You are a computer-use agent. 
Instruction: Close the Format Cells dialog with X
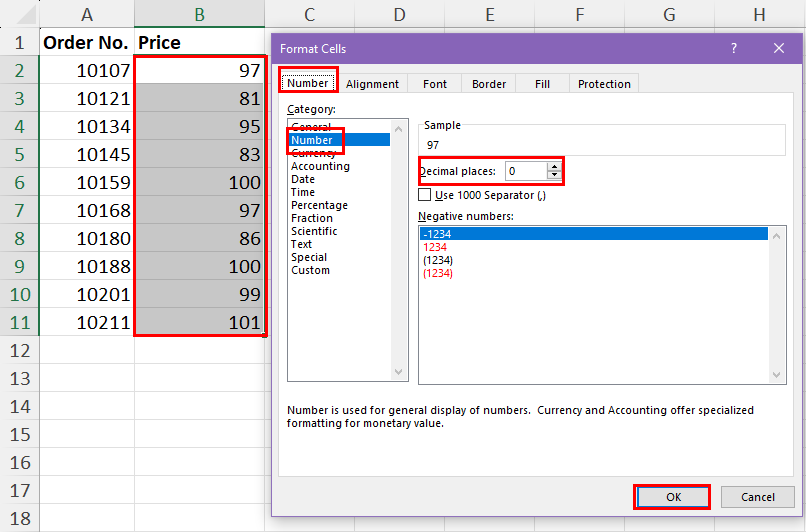[779, 48]
